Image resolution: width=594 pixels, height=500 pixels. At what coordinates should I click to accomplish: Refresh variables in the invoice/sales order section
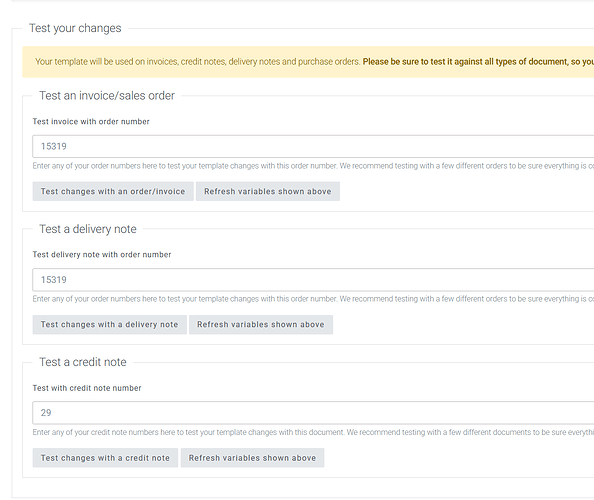268,191
